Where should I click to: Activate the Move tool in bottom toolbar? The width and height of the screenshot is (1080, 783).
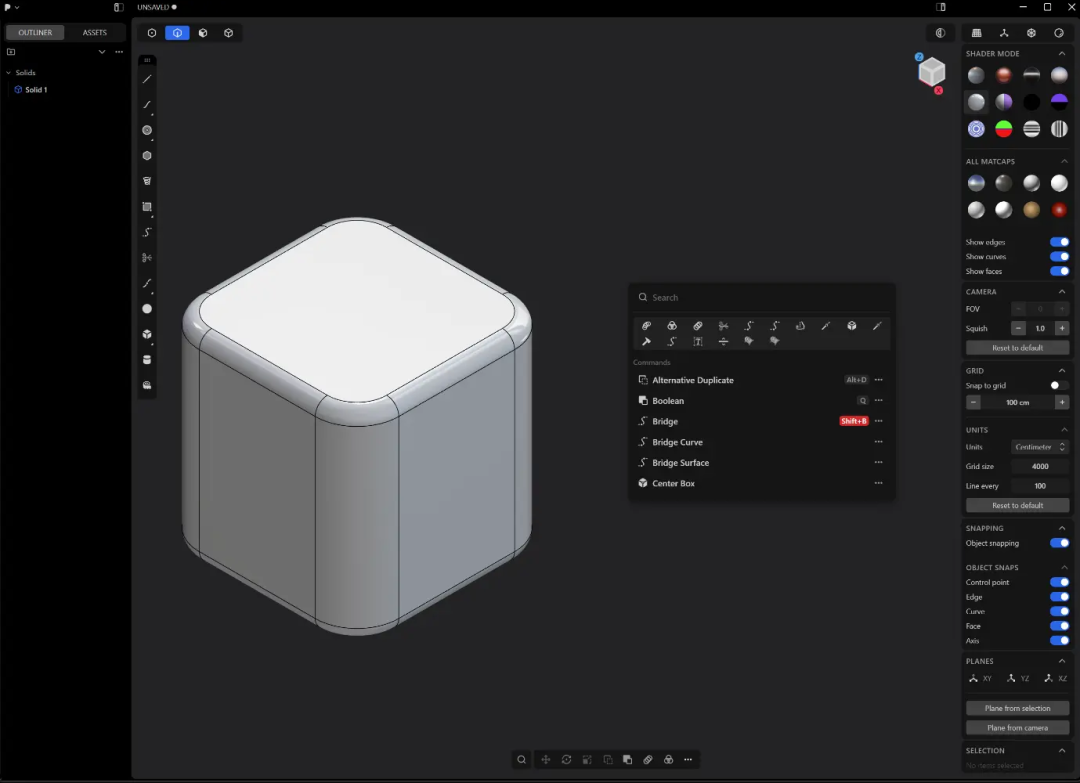[x=545, y=759]
